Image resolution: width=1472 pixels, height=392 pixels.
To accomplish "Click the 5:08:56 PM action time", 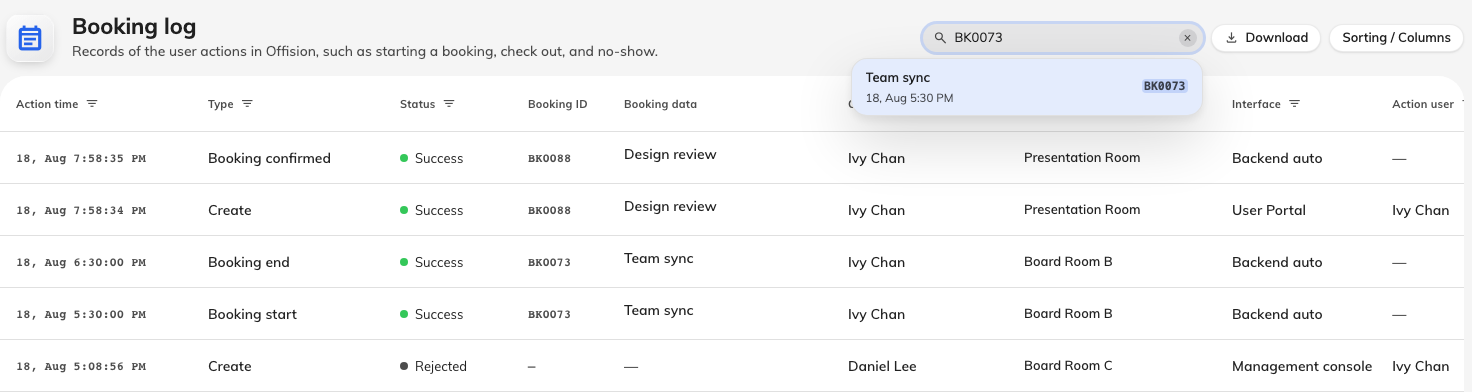I will (81, 366).
